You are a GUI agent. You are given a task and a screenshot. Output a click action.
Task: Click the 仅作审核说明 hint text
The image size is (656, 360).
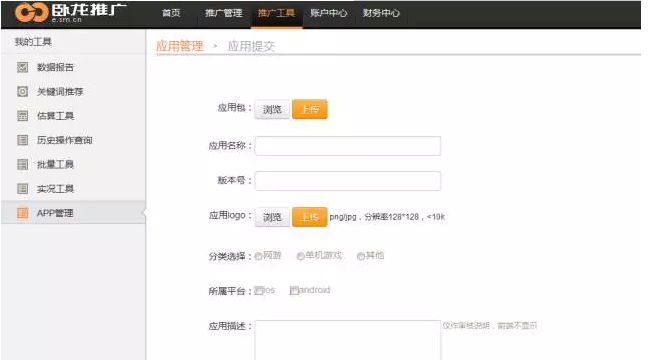coord(489,325)
